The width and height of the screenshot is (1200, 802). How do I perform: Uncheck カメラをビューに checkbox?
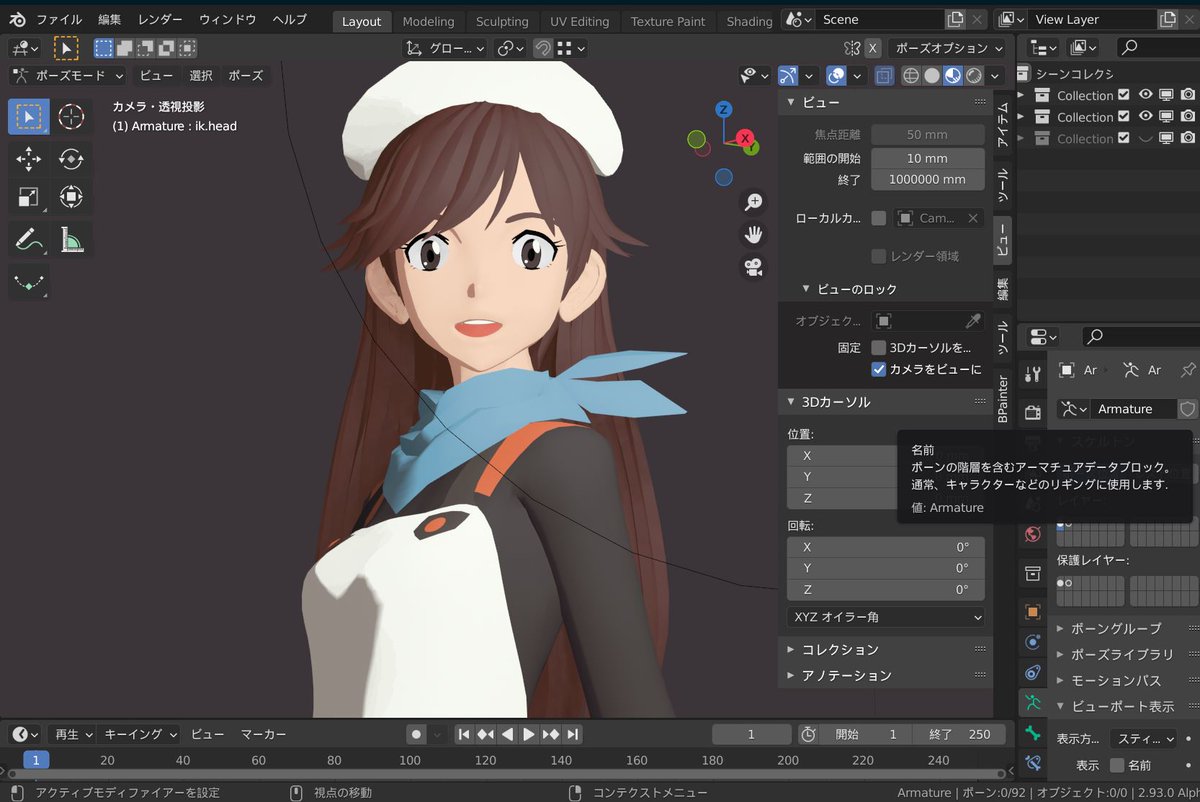[878, 369]
